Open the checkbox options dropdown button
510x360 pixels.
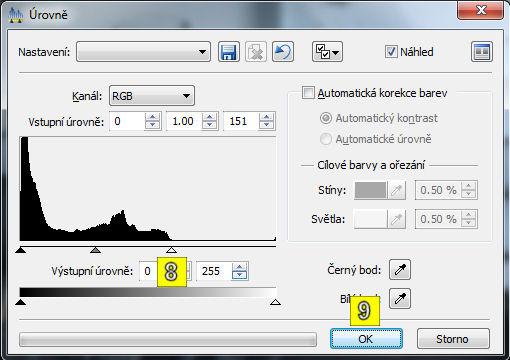[327, 52]
